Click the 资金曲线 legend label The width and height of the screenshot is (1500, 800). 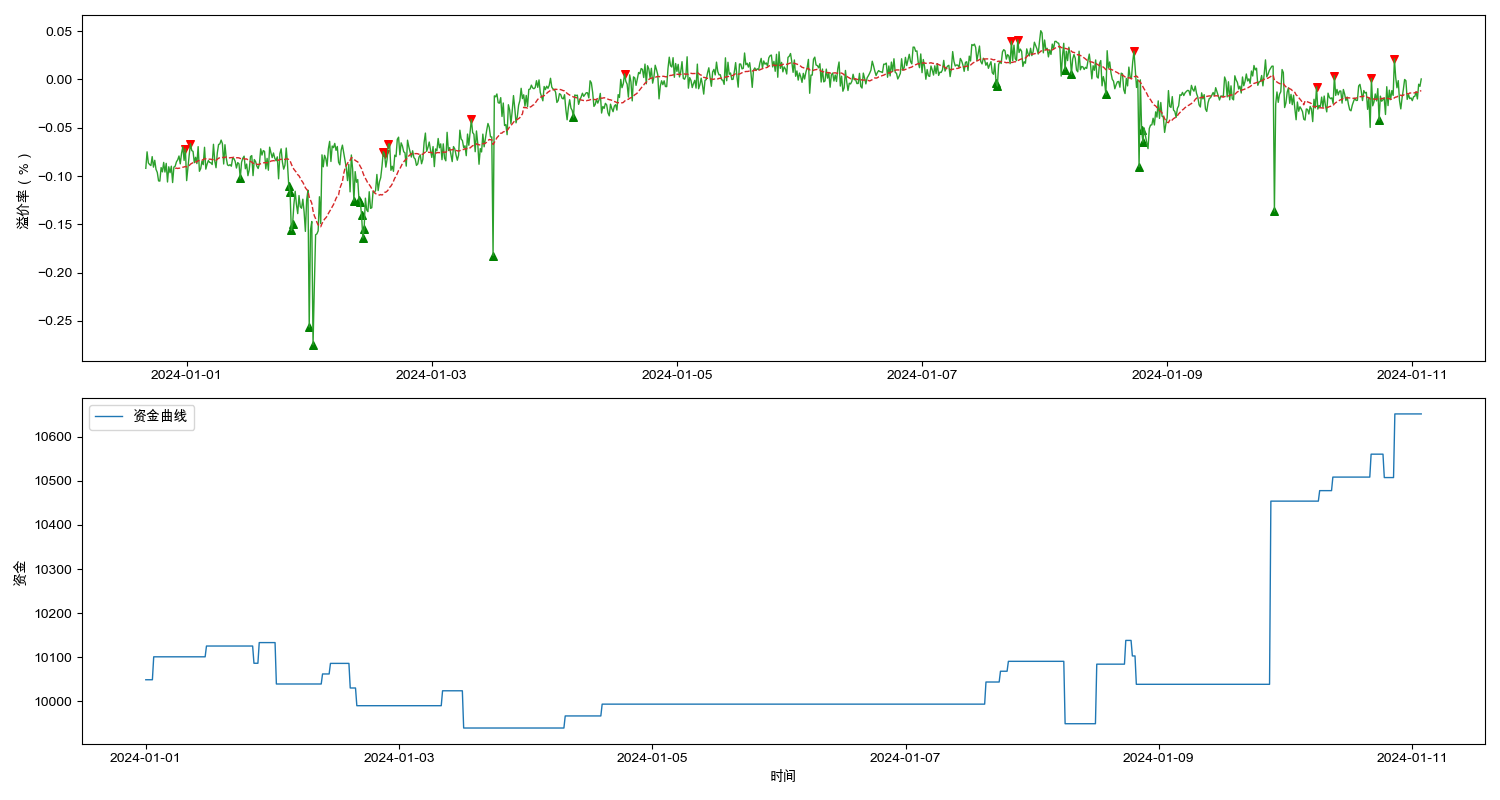point(160,416)
